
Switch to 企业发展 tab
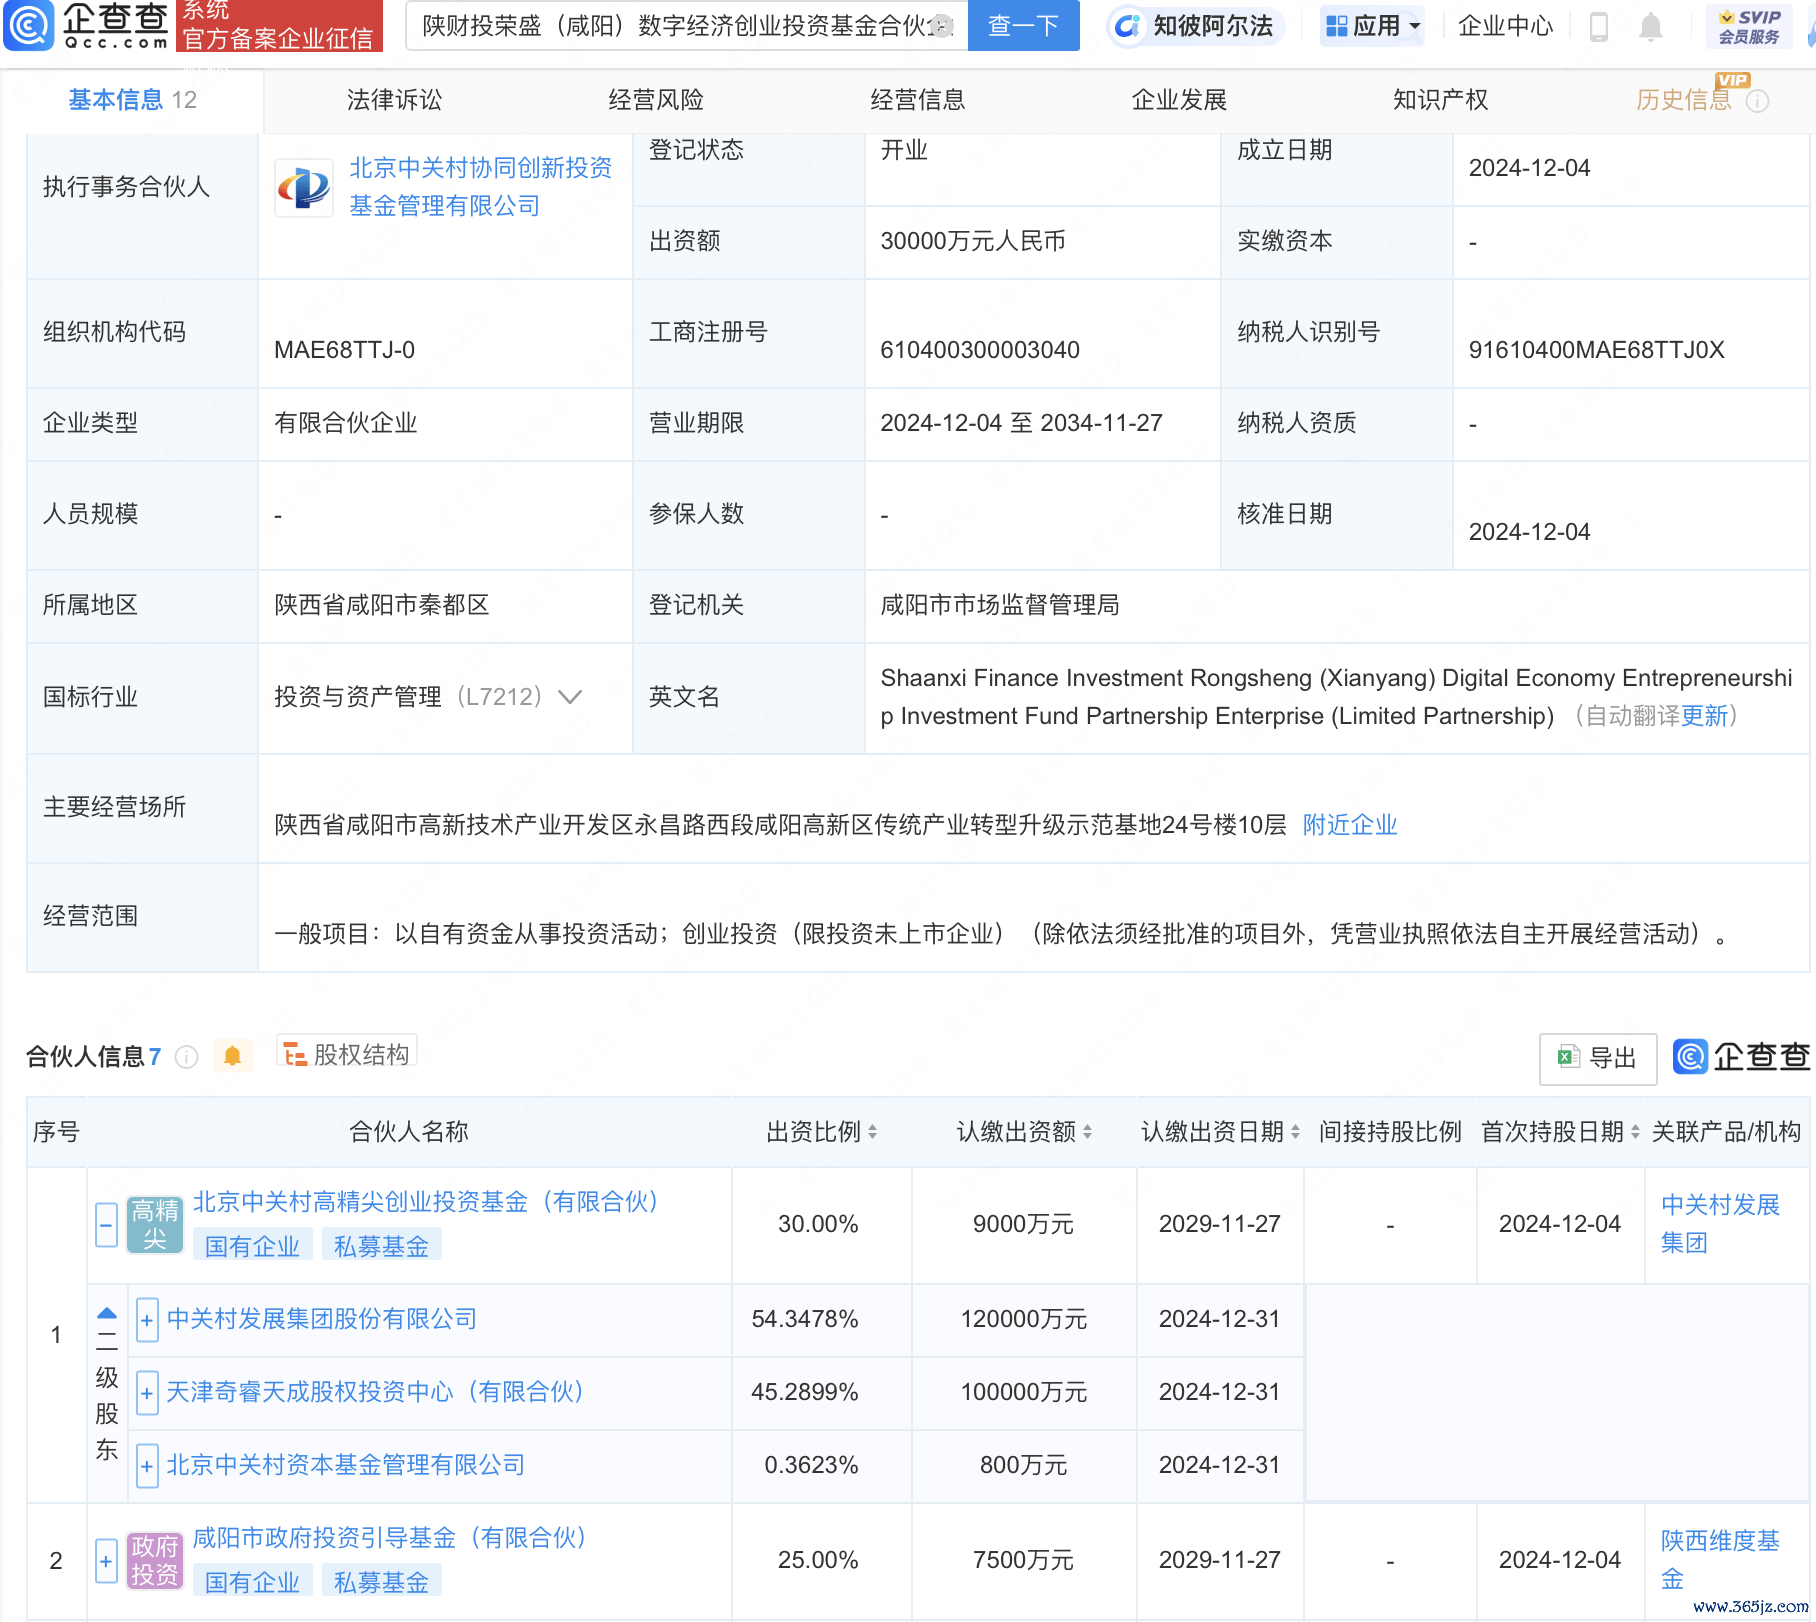pyautogui.click(x=1179, y=100)
